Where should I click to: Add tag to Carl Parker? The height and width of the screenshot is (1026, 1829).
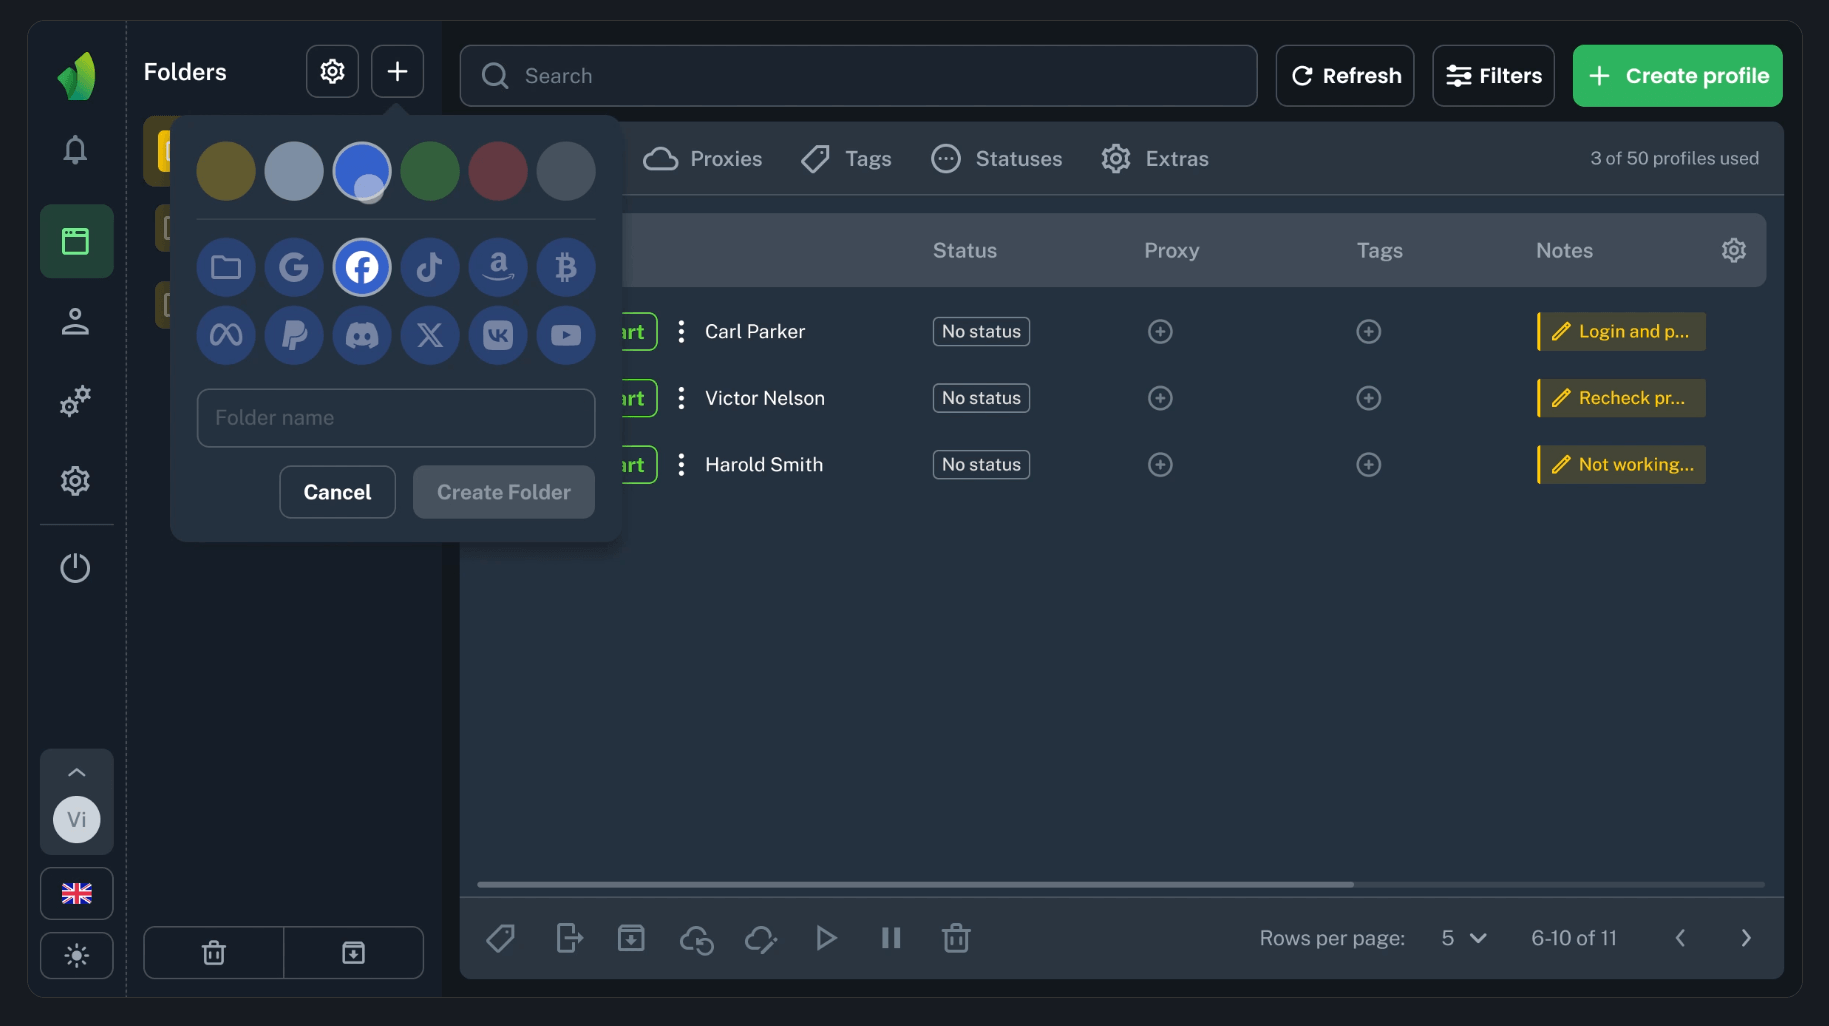1369,332
